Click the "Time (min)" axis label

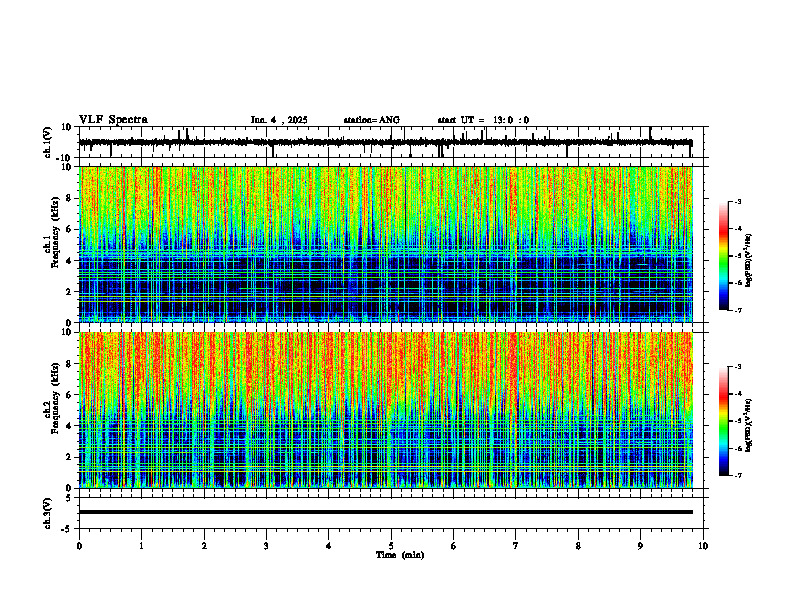click(x=400, y=555)
